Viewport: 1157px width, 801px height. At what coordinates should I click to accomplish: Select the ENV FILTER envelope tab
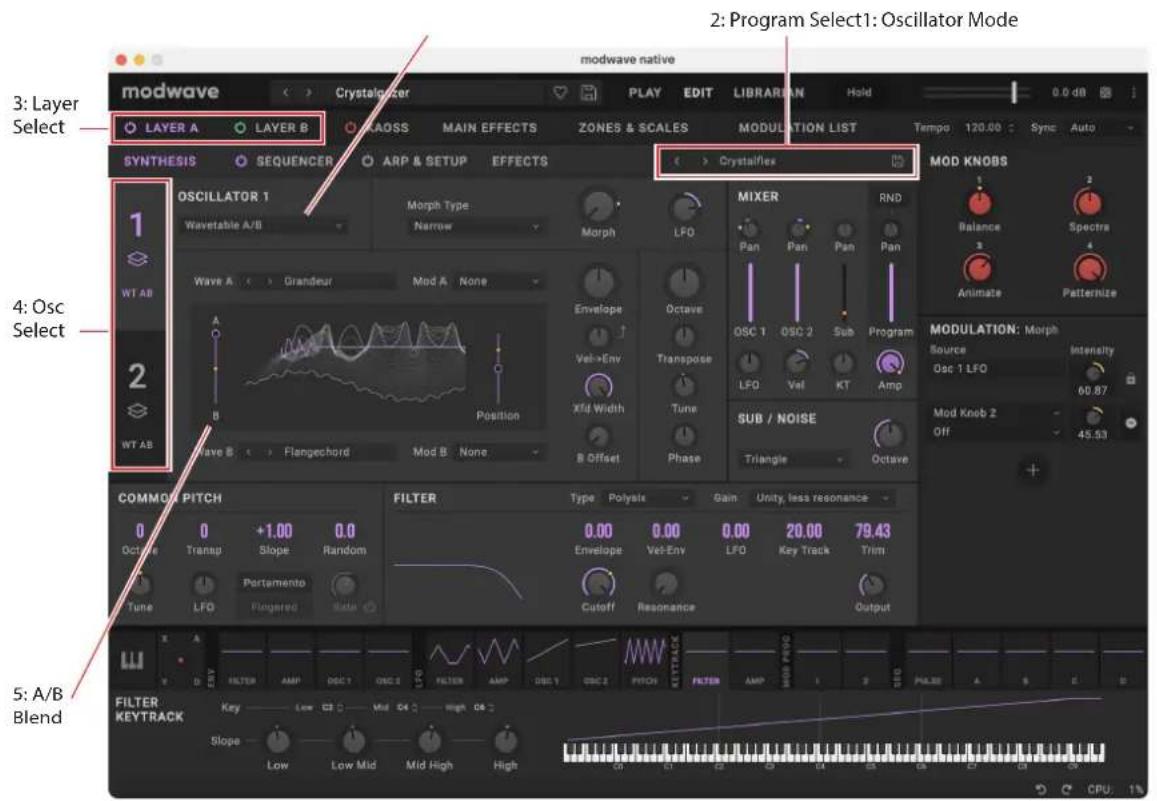click(241, 659)
